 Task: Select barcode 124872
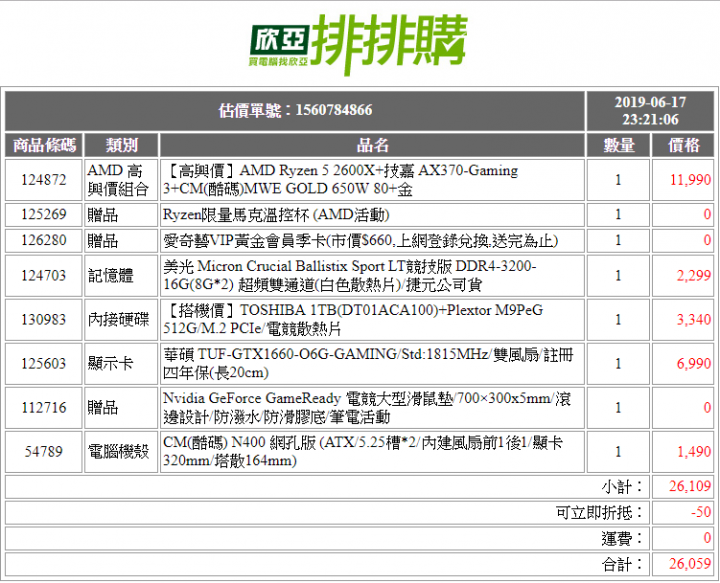tap(44, 179)
